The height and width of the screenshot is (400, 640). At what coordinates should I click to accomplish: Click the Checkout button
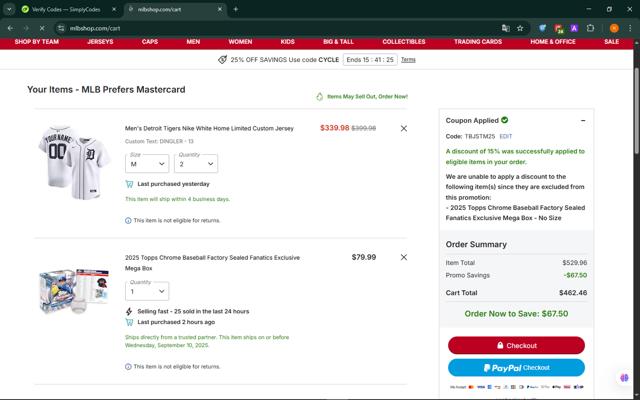pos(516,345)
